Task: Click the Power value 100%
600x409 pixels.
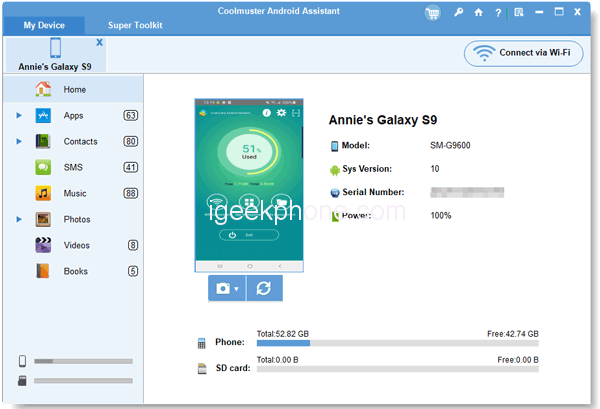Action: pyautogui.click(x=441, y=215)
